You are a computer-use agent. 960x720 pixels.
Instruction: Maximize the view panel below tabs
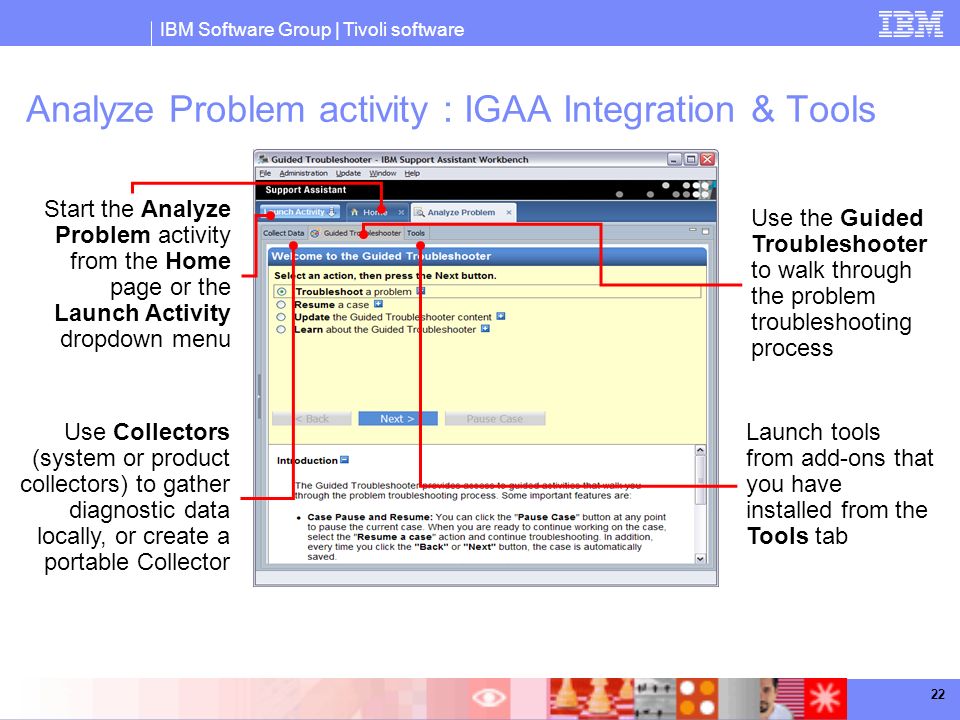(705, 231)
